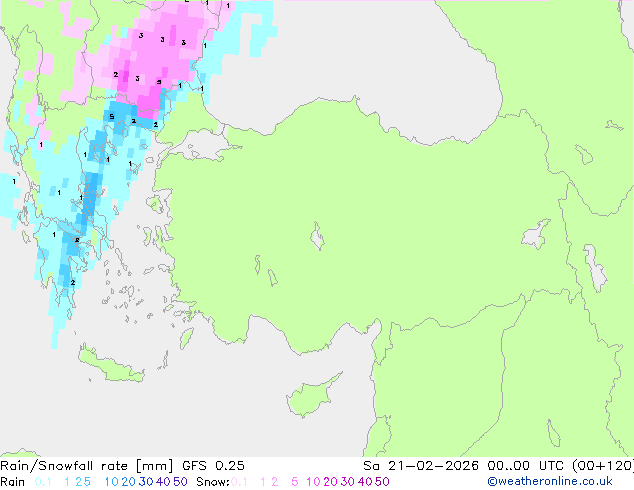Select the snow legend value 20
This screenshot has width=634, height=490.
click(x=331, y=482)
